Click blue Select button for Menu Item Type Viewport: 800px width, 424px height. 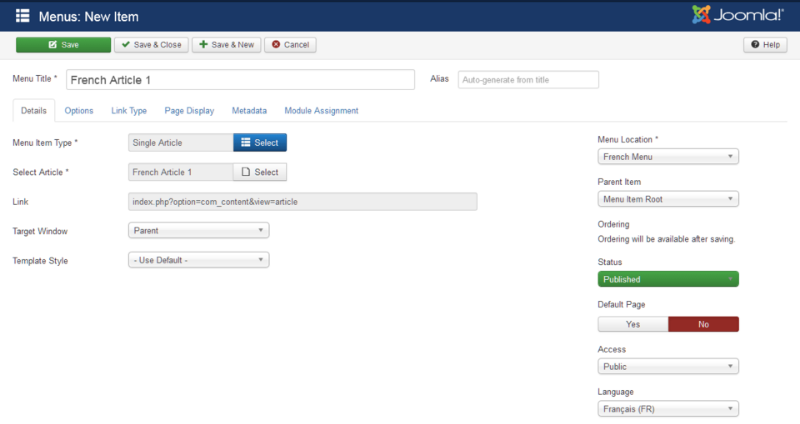click(260, 143)
